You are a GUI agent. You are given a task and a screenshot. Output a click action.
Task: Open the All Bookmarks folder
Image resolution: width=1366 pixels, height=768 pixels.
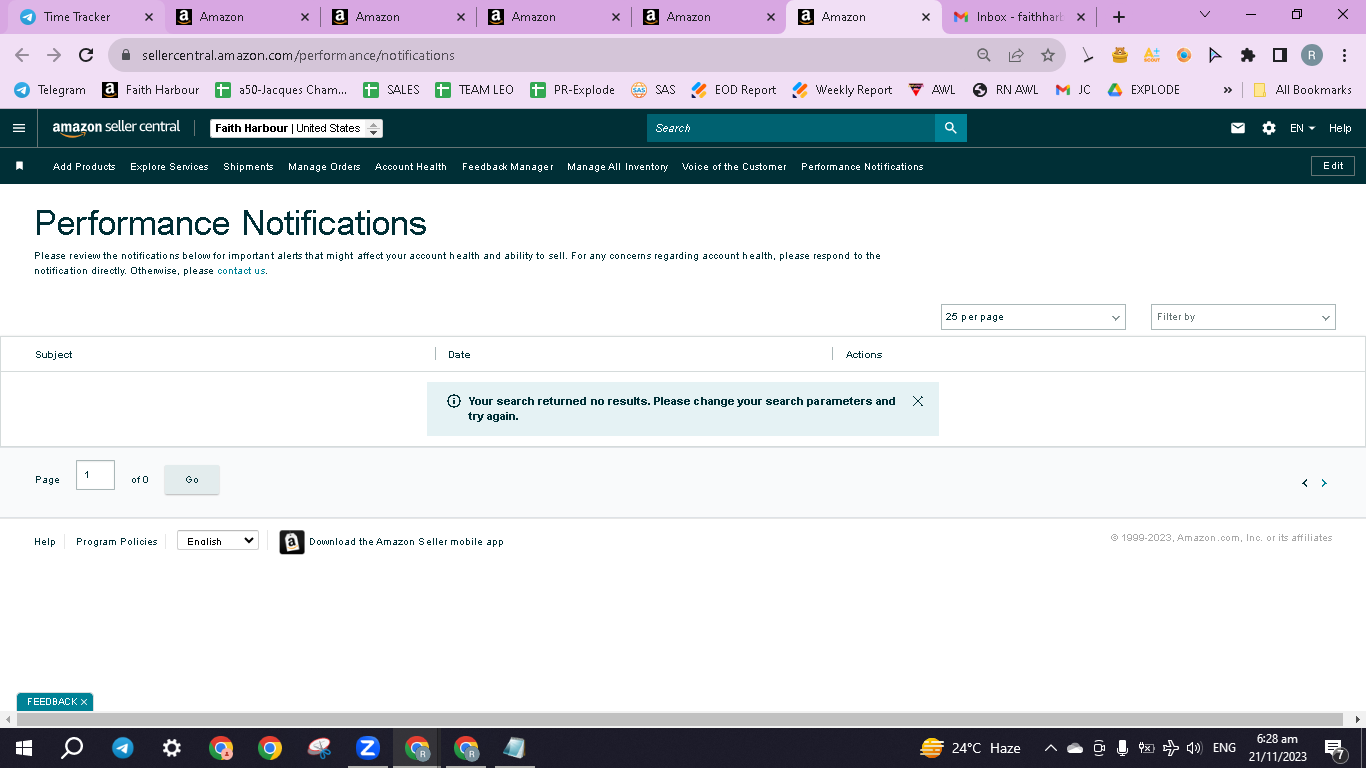click(x=1302, y=90)
